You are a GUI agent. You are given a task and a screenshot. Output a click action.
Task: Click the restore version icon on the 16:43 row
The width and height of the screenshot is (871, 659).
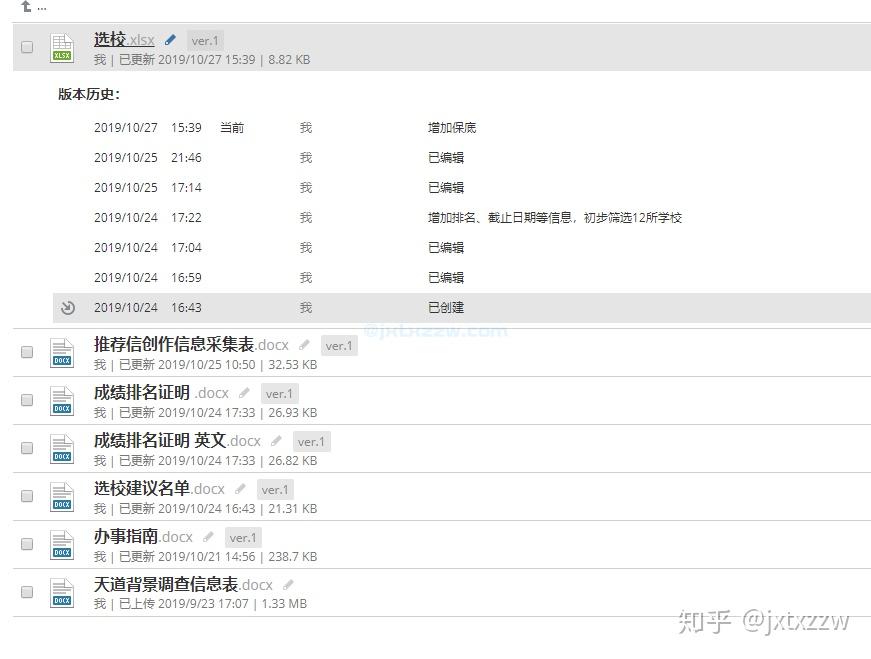68,307
